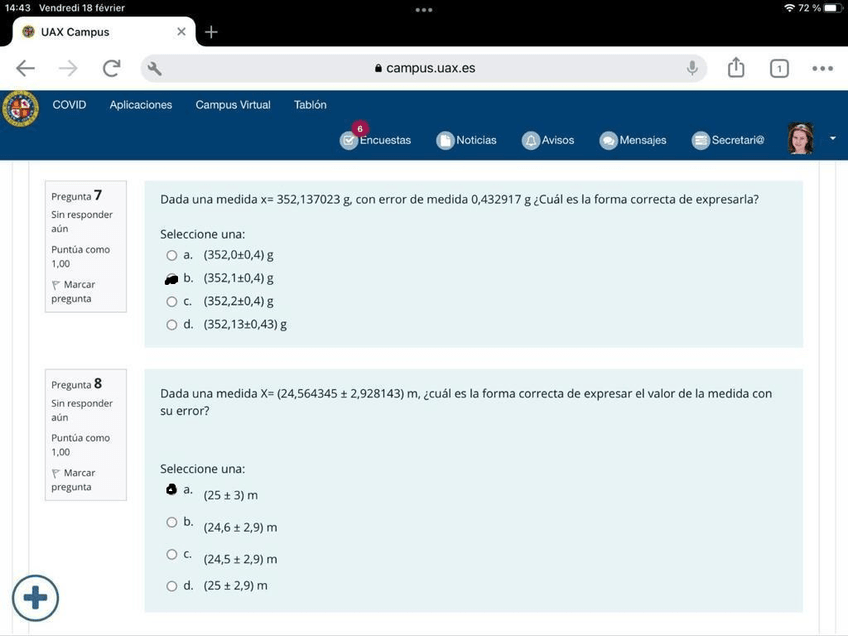The image size is (848, 636).
Task: Tap the microphone icon in address bar
Action: coord(692,68)
